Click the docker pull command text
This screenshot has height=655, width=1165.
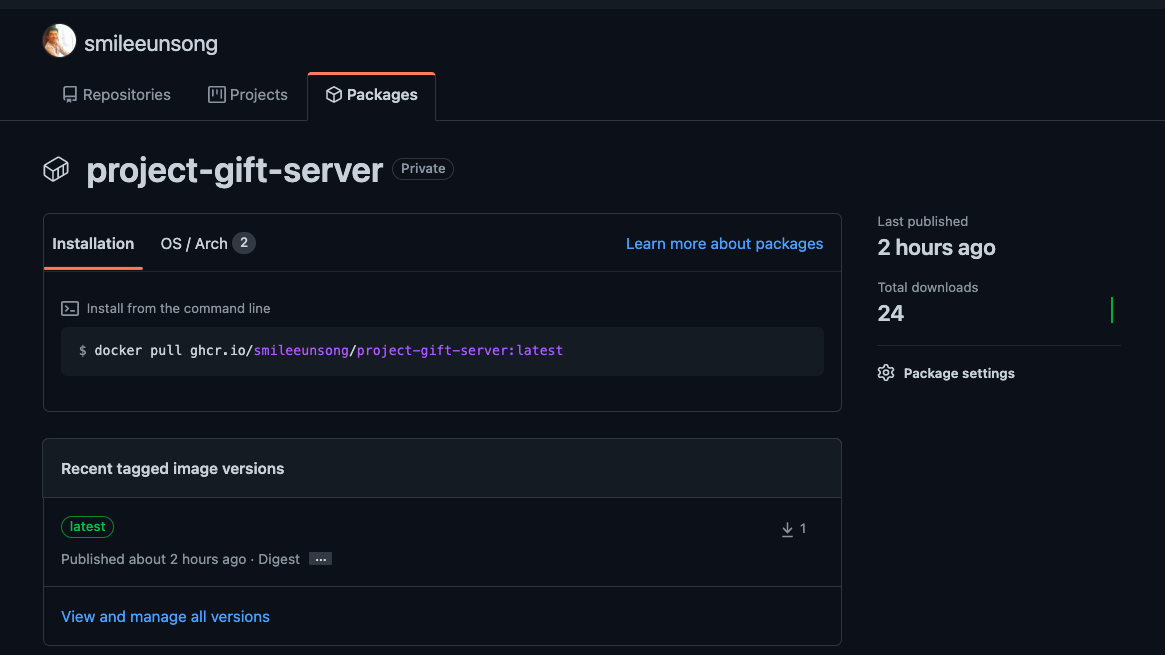(x=328, y=351)
